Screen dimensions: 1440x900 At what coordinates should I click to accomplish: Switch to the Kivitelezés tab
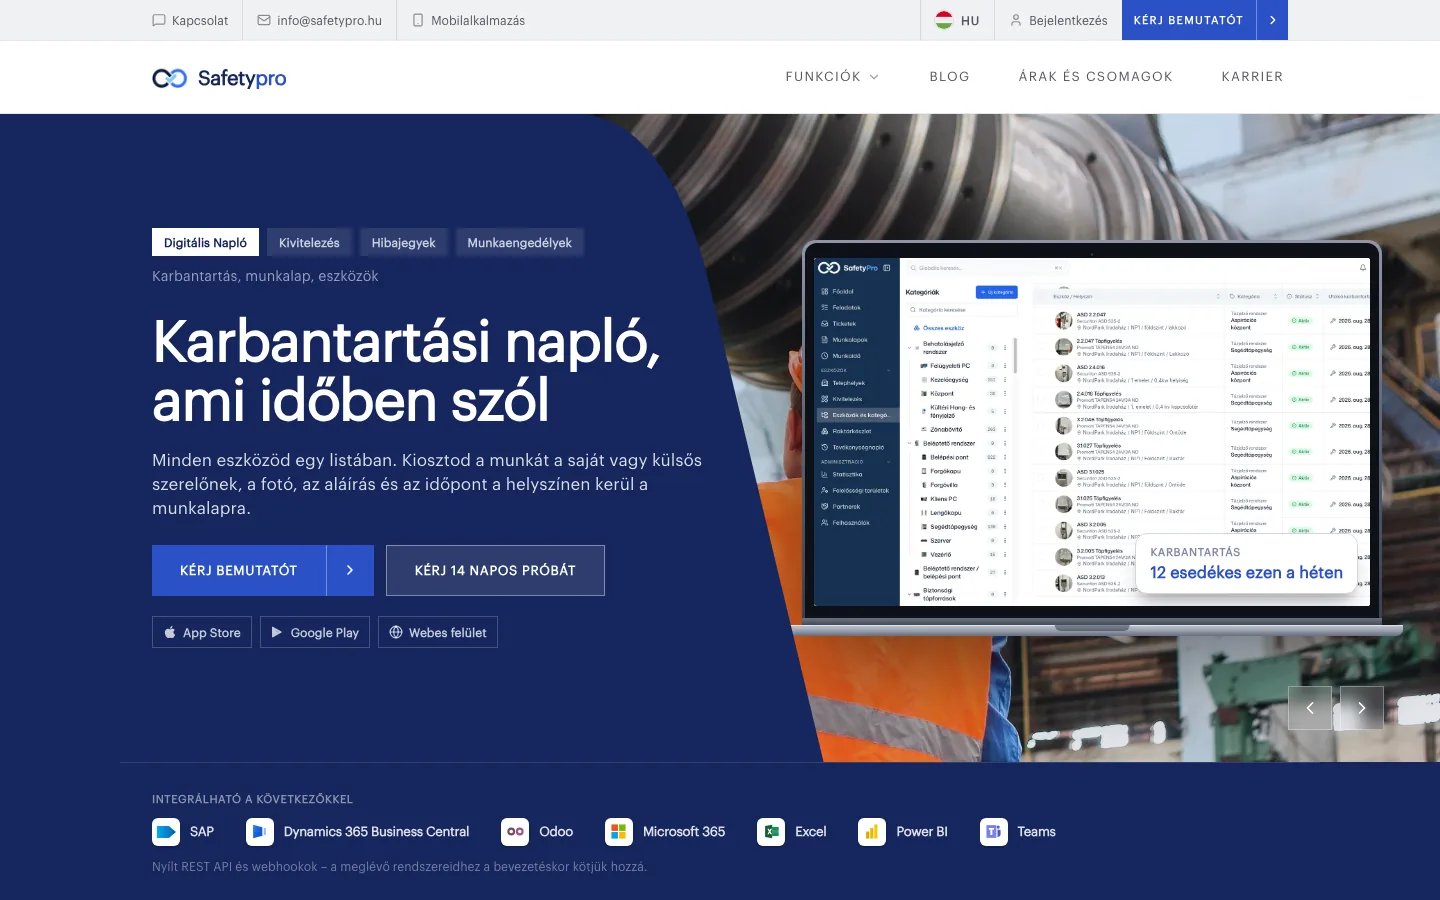pos(309,242)
